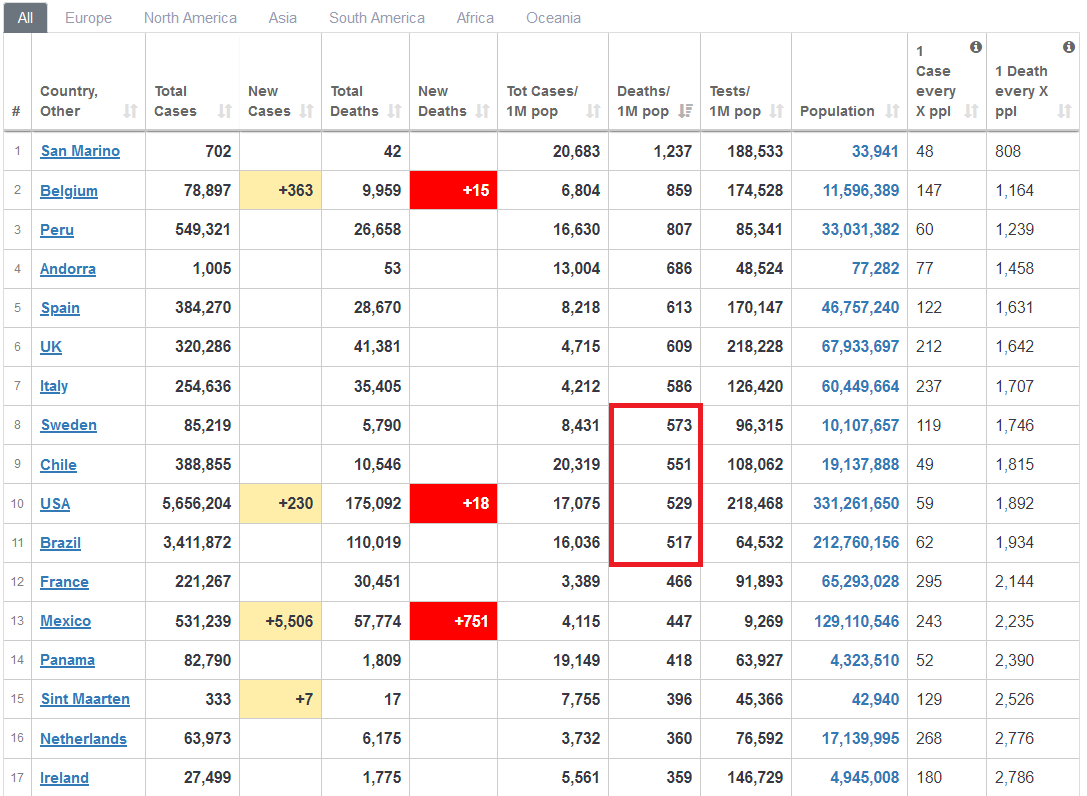Switch to the Europe tab

tap(88, 18)
